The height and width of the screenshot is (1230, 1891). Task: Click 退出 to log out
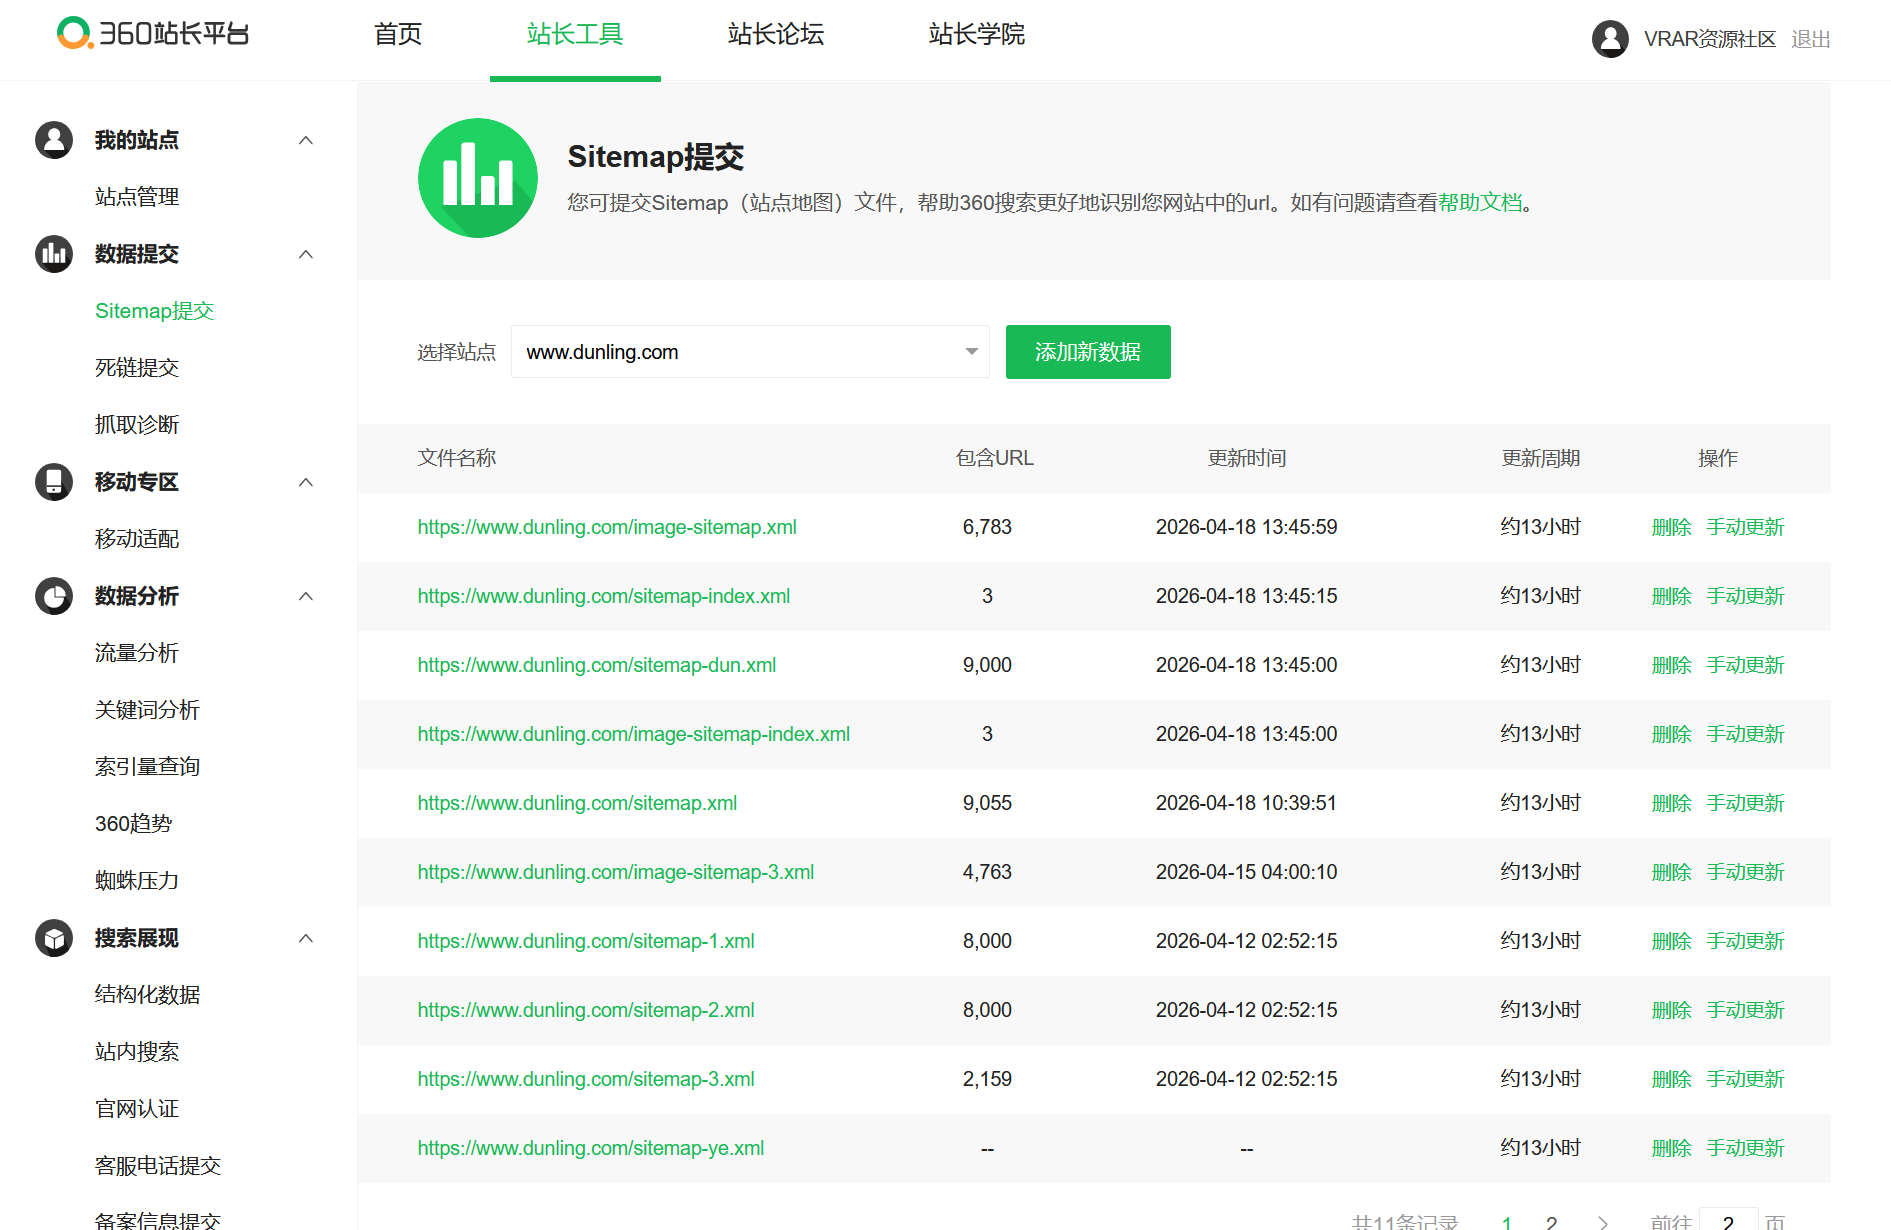(x=1811, y=39)
